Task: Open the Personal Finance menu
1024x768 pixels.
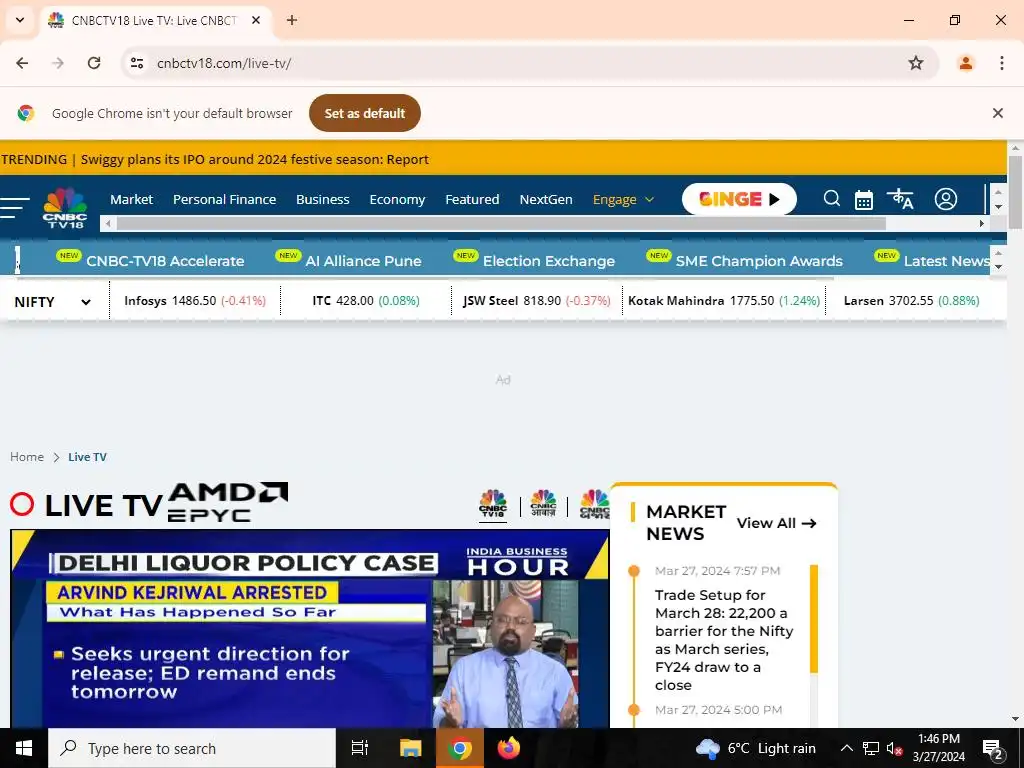Action: pyautogui.click(x=224, y=199)
